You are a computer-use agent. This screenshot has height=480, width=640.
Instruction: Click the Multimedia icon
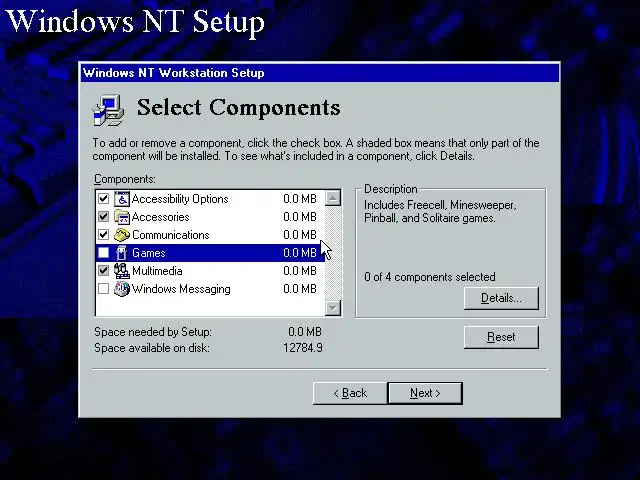pos(122,271)
